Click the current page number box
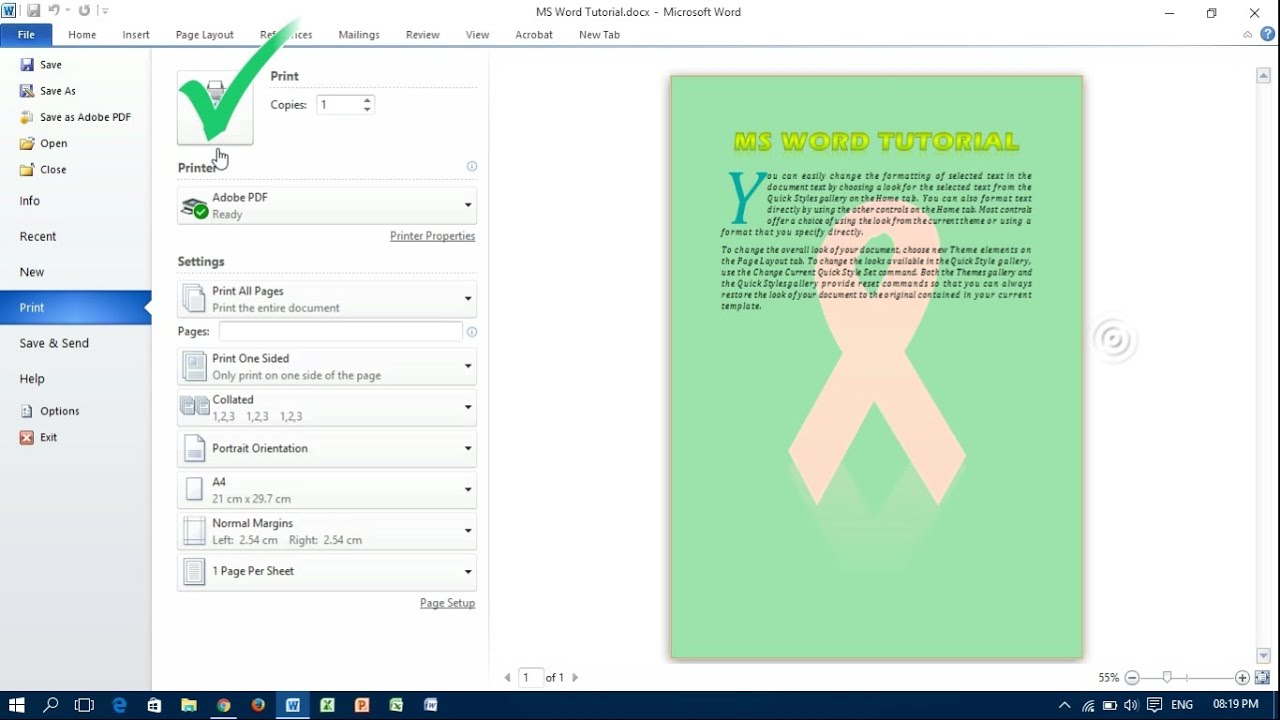The image size is (1280, 720). 531,677
